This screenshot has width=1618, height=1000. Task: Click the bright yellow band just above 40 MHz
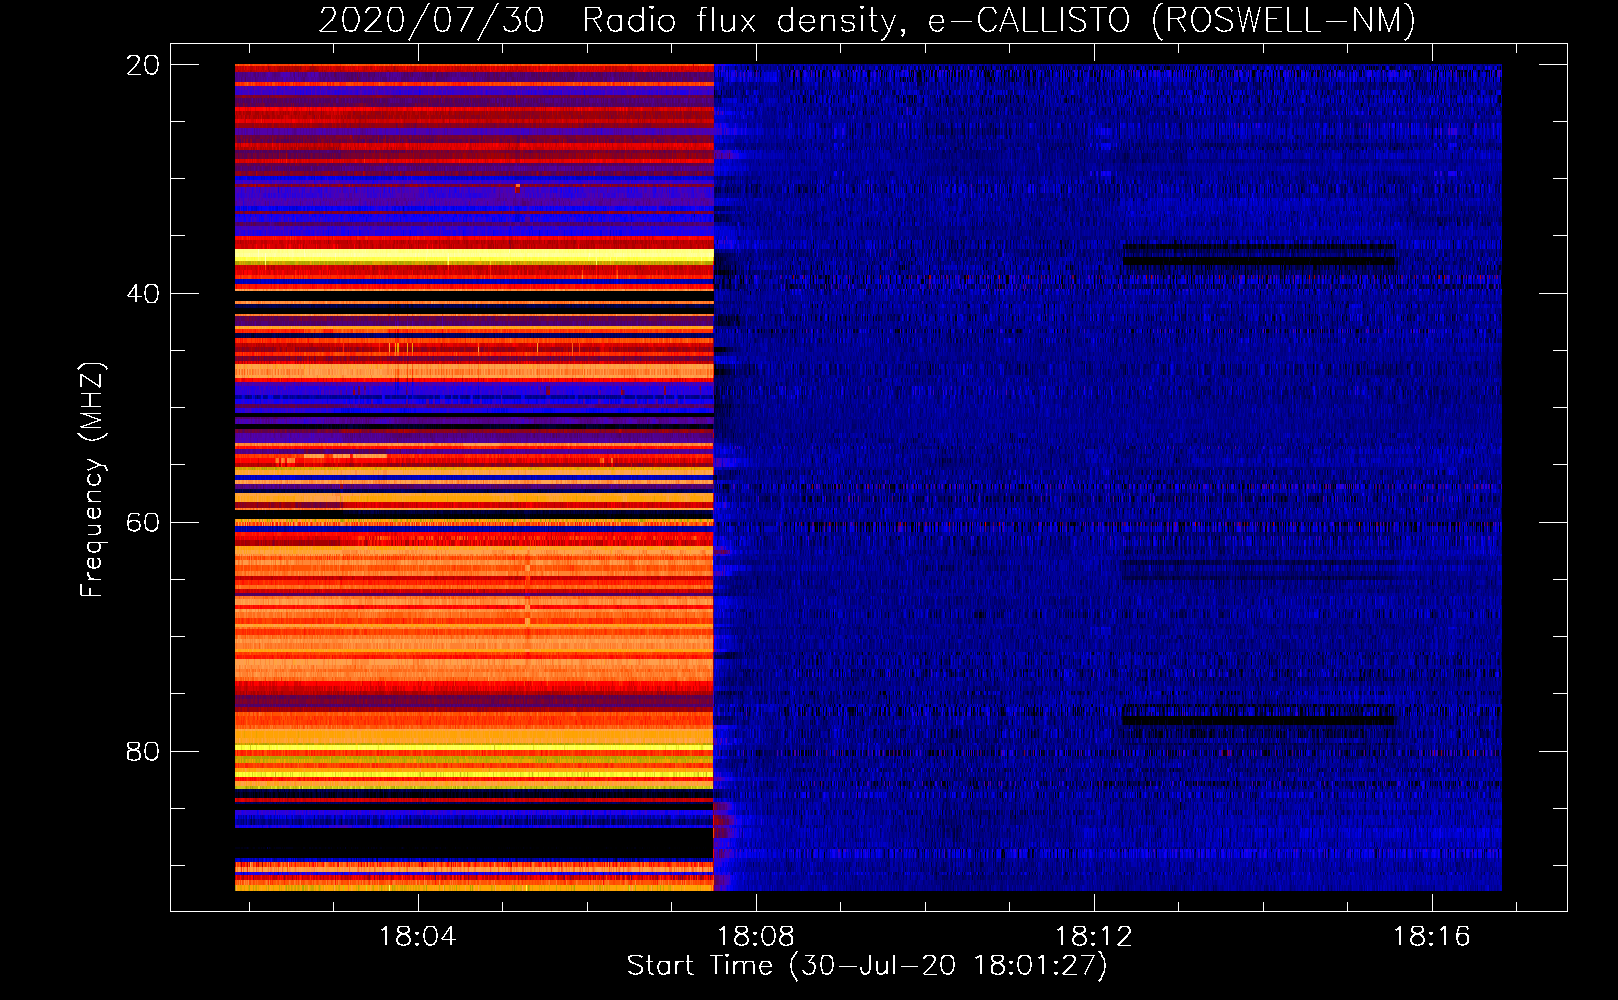pyautogui.click(x=474, y=257)
